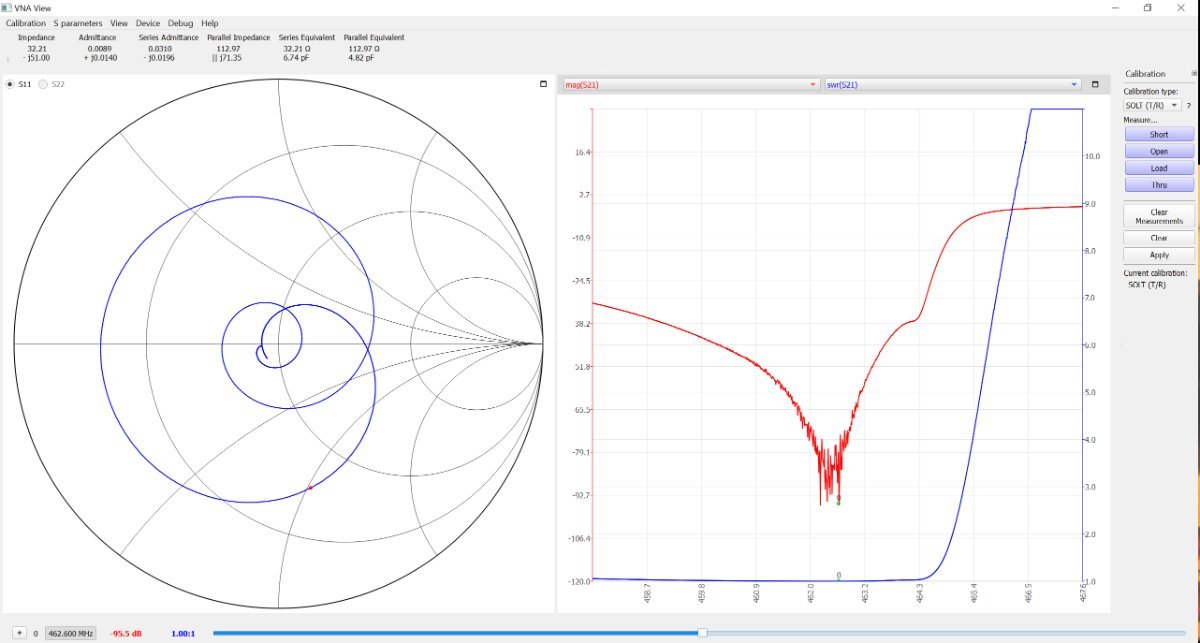Screen dimensions: 1200x643
Task: Measure the Thru calibration standard
Action: coord(1159,185)
